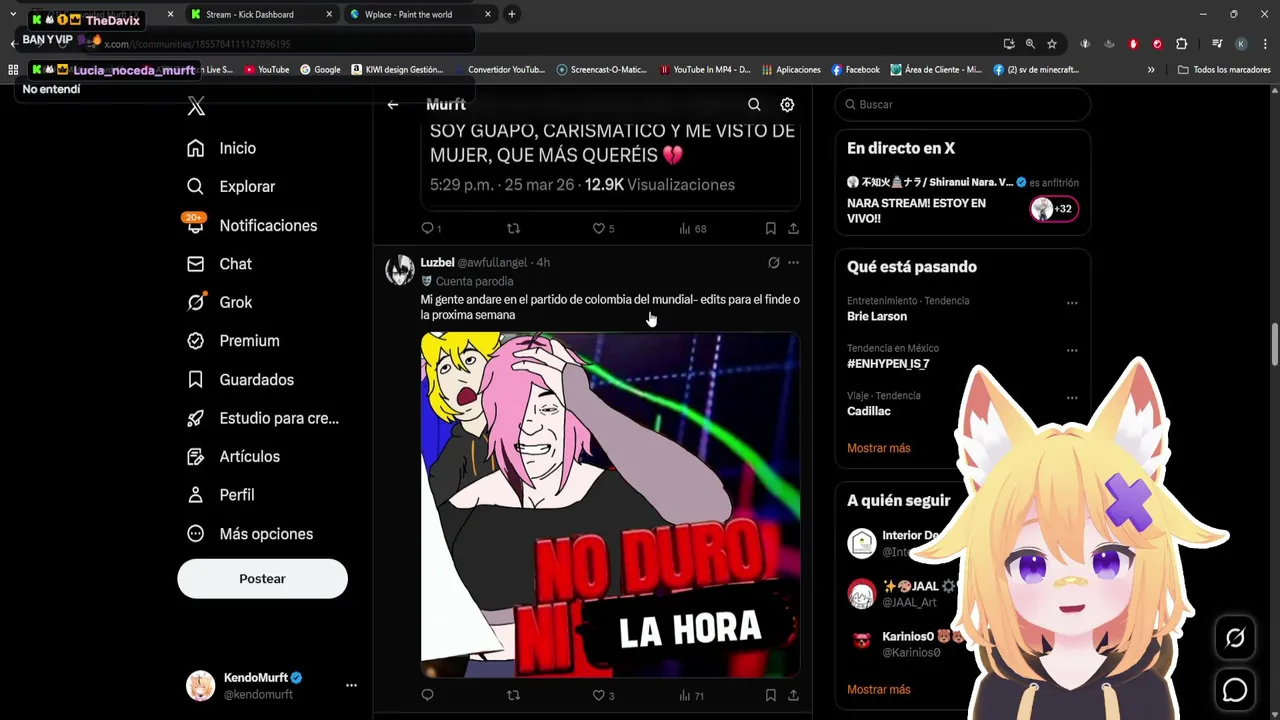Image resolution: width=1280 pixels, height=720 pixels.
Task: Open Premium page
Action: 233,341
